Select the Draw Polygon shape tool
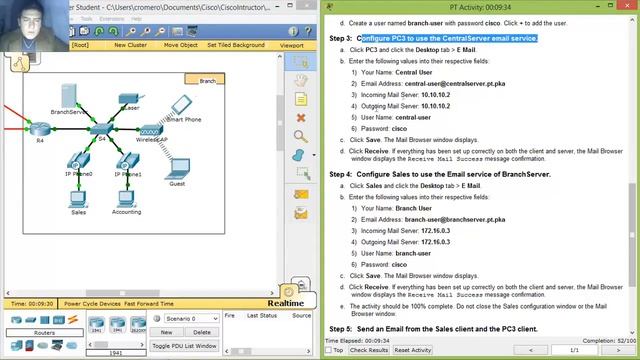Viewport: 640px width, 360px height. click(299, 155)
